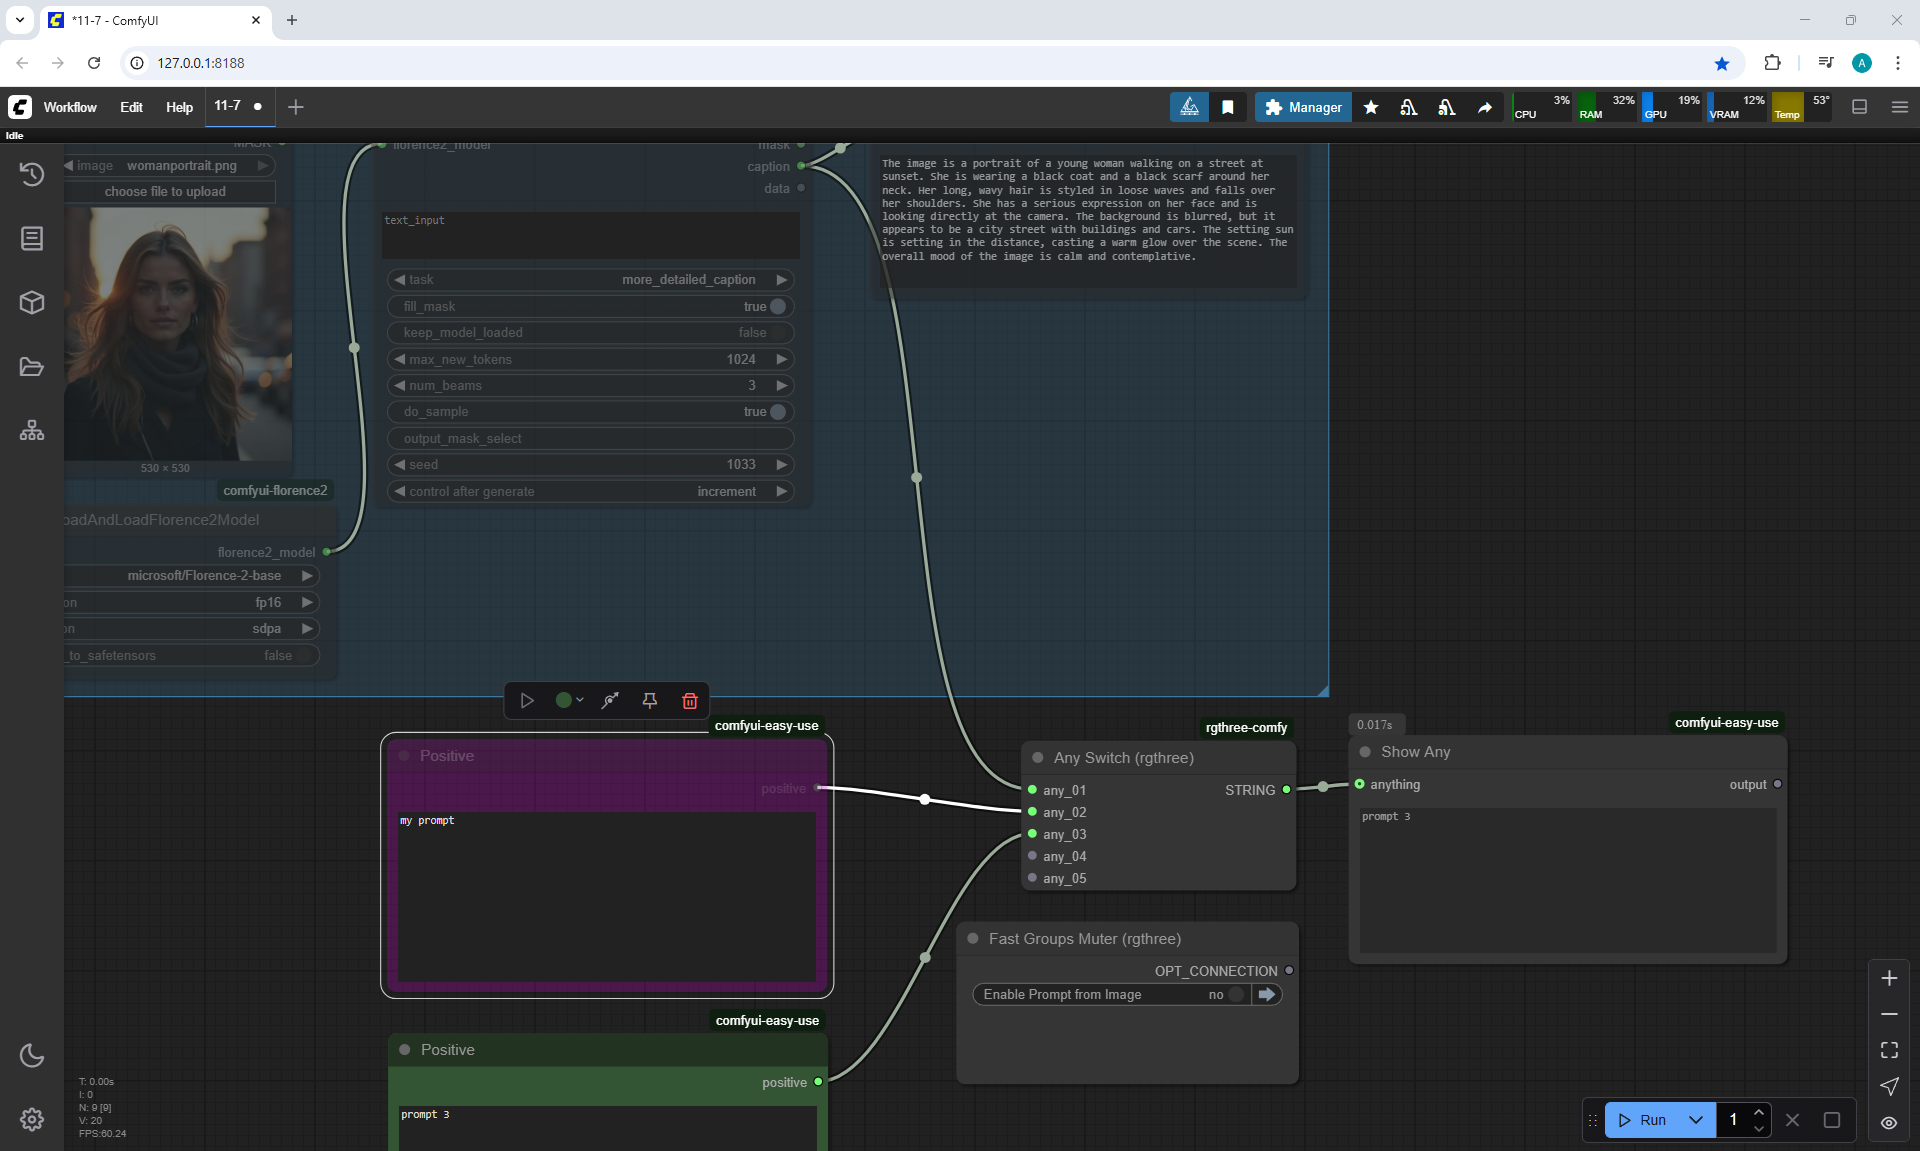Click choose file to upload button

[165, 192]
